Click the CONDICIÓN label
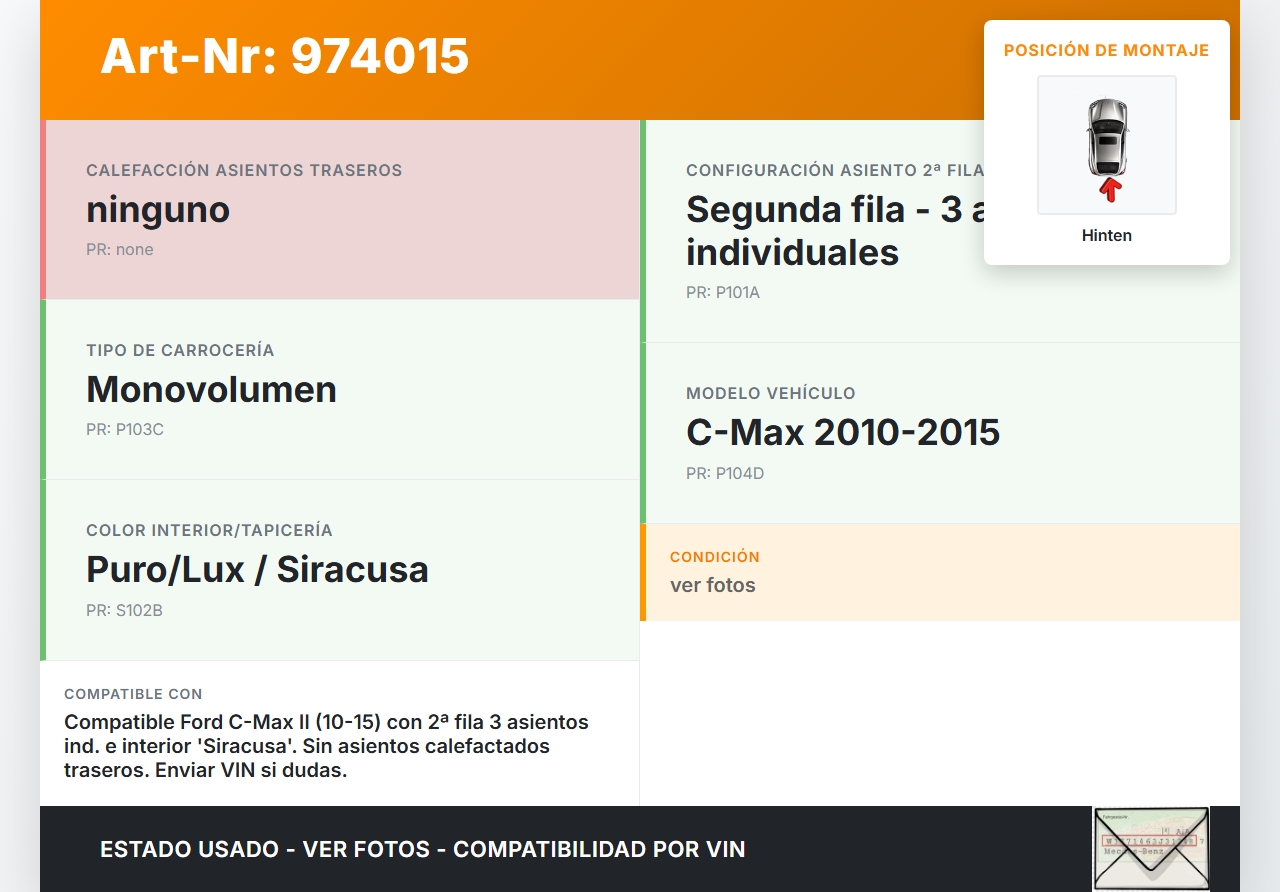 click(x=715, y=557)
